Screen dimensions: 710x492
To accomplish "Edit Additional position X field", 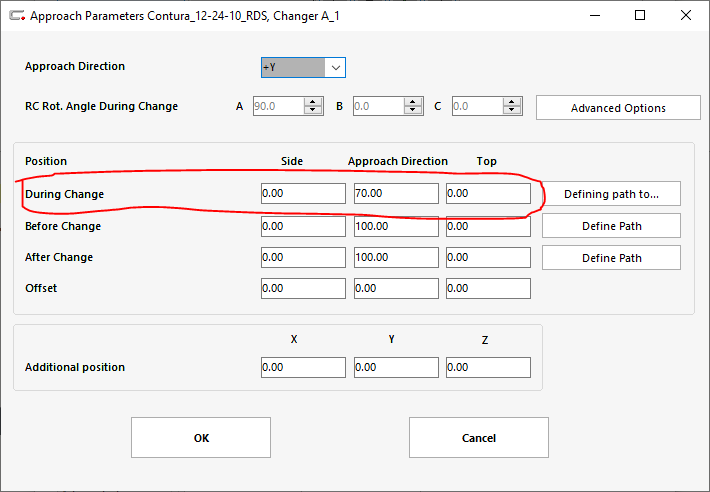I will click(x=302, y=368).
